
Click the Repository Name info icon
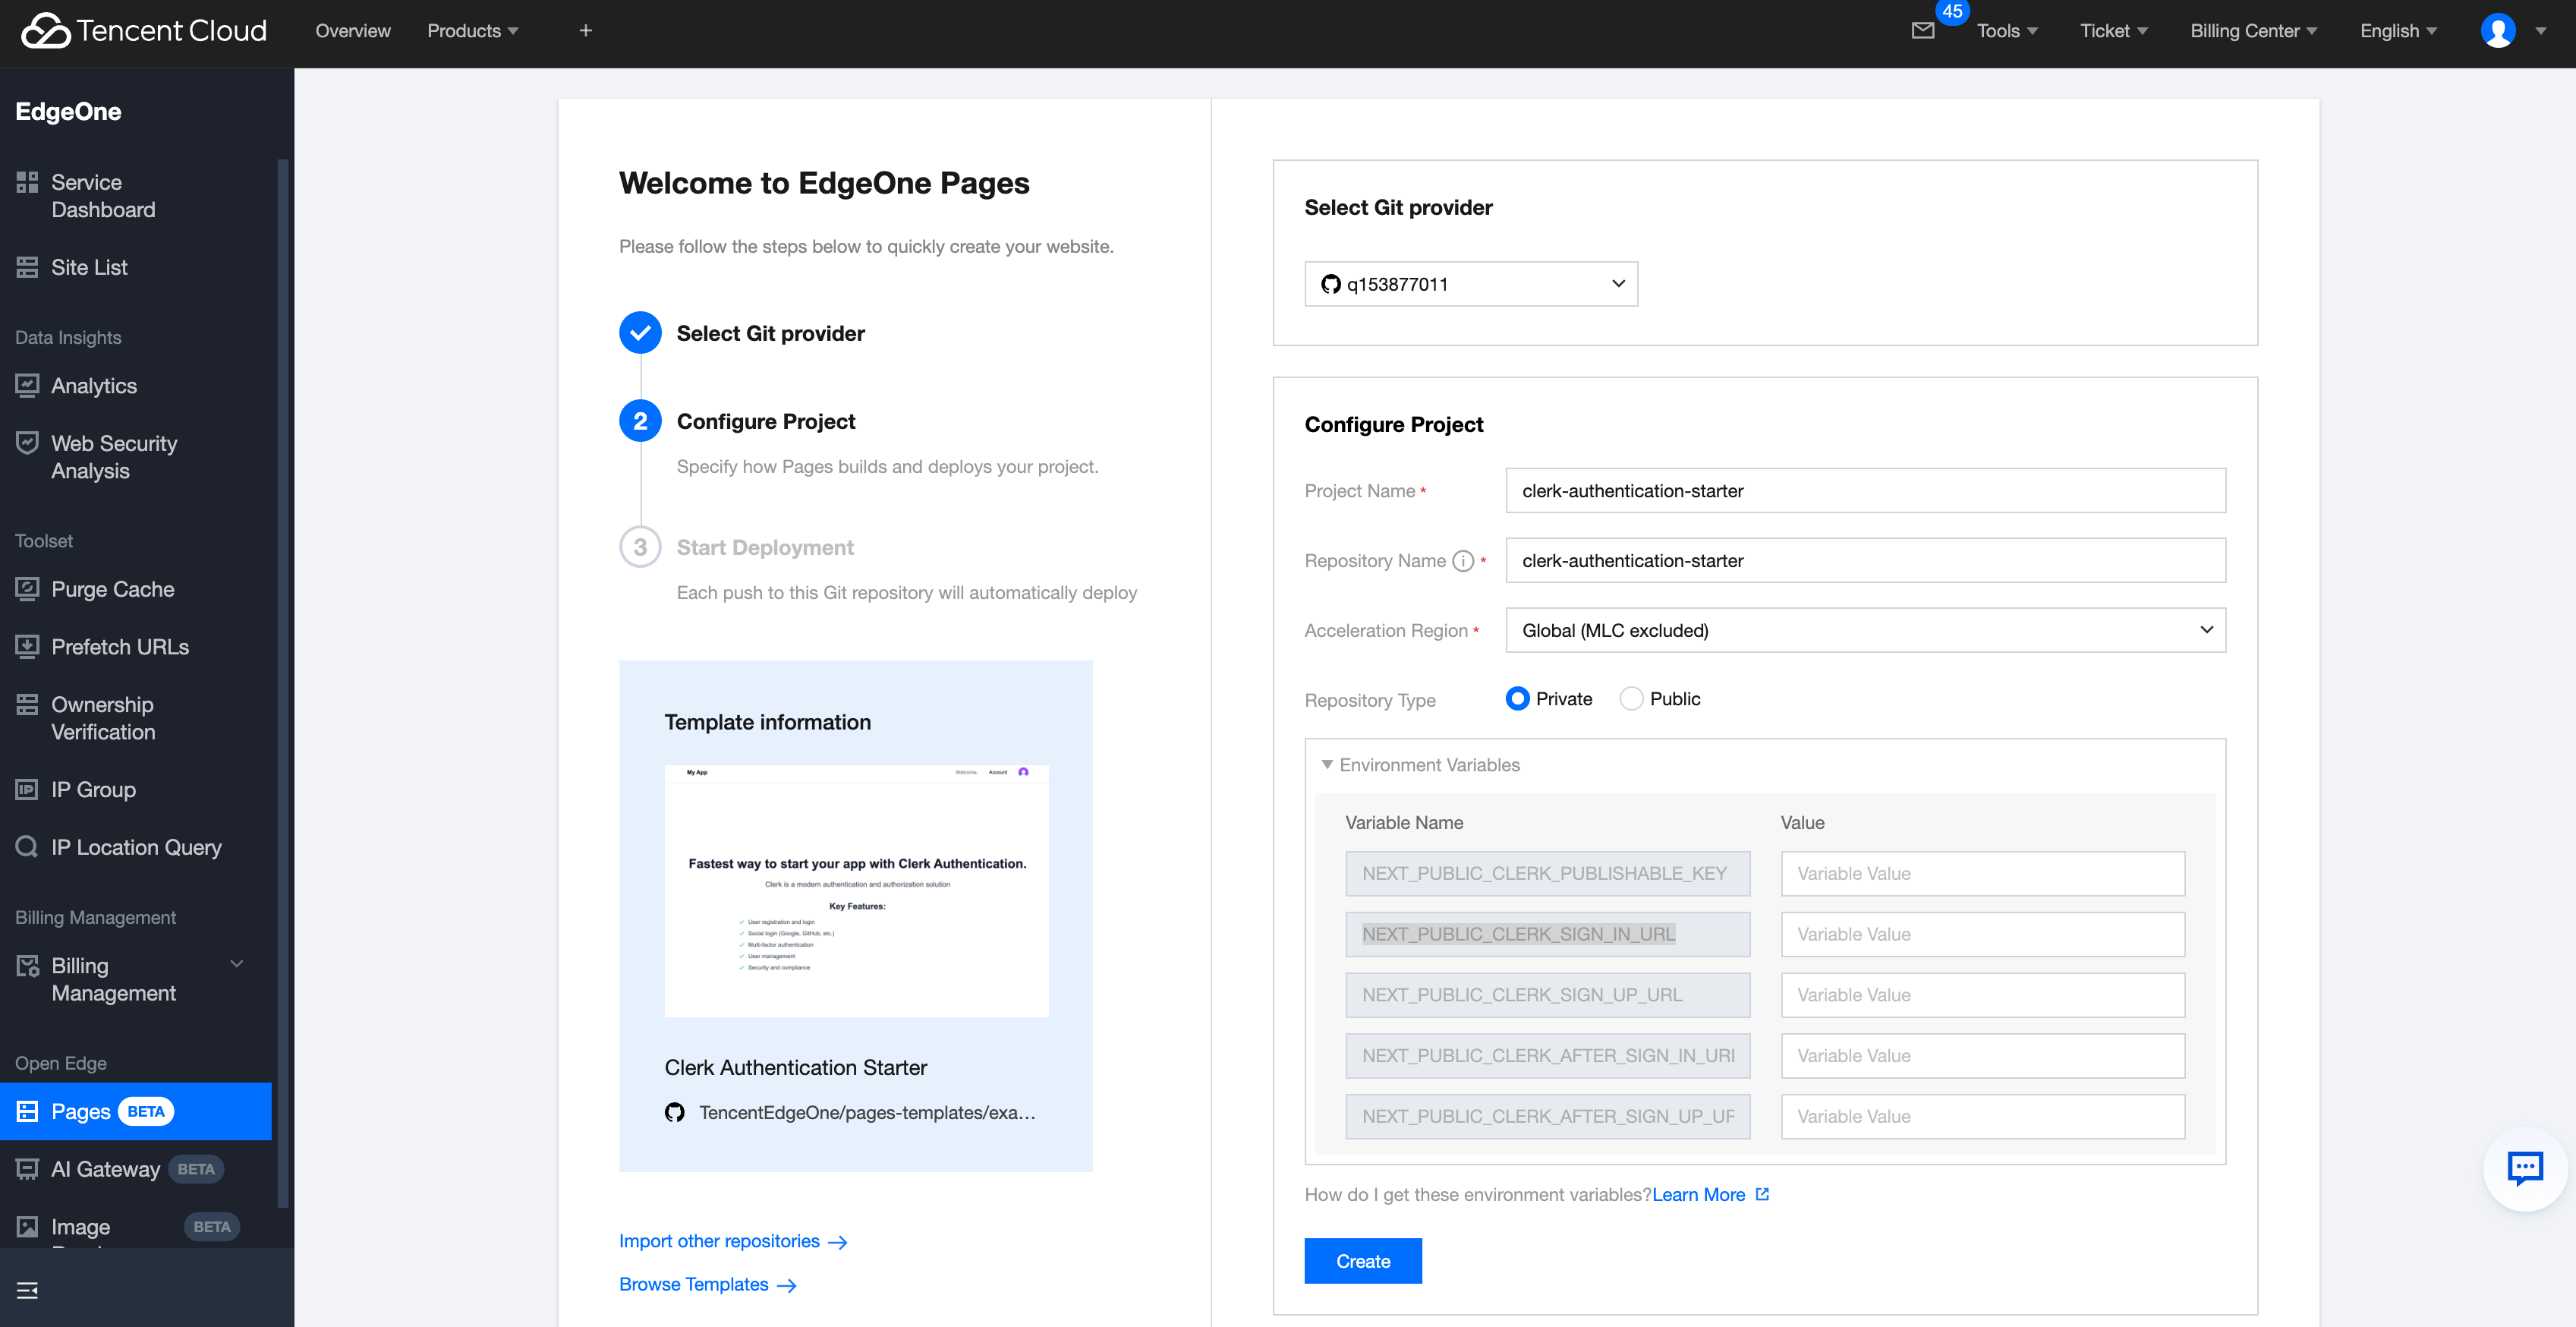pos(1462,561)
